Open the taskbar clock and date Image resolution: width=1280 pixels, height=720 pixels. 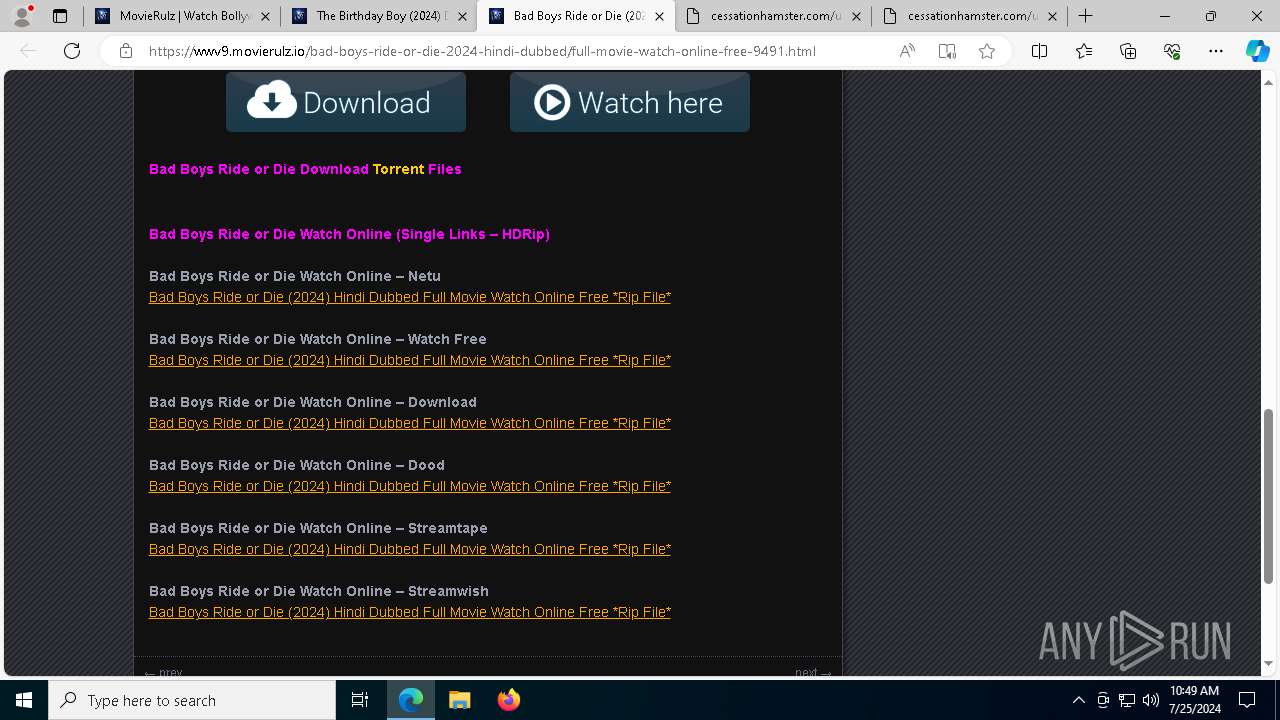(x=1195, y=700)
